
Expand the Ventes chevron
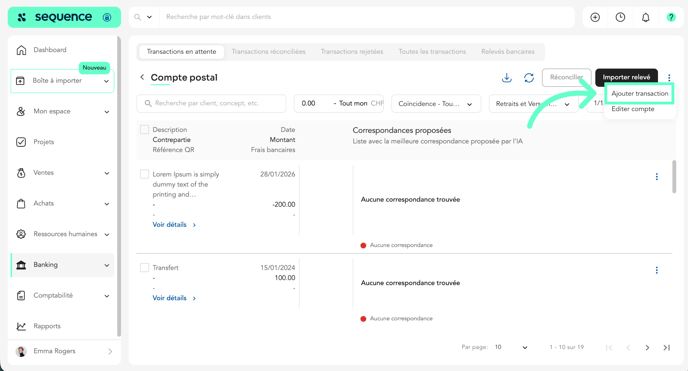point(107,173)
